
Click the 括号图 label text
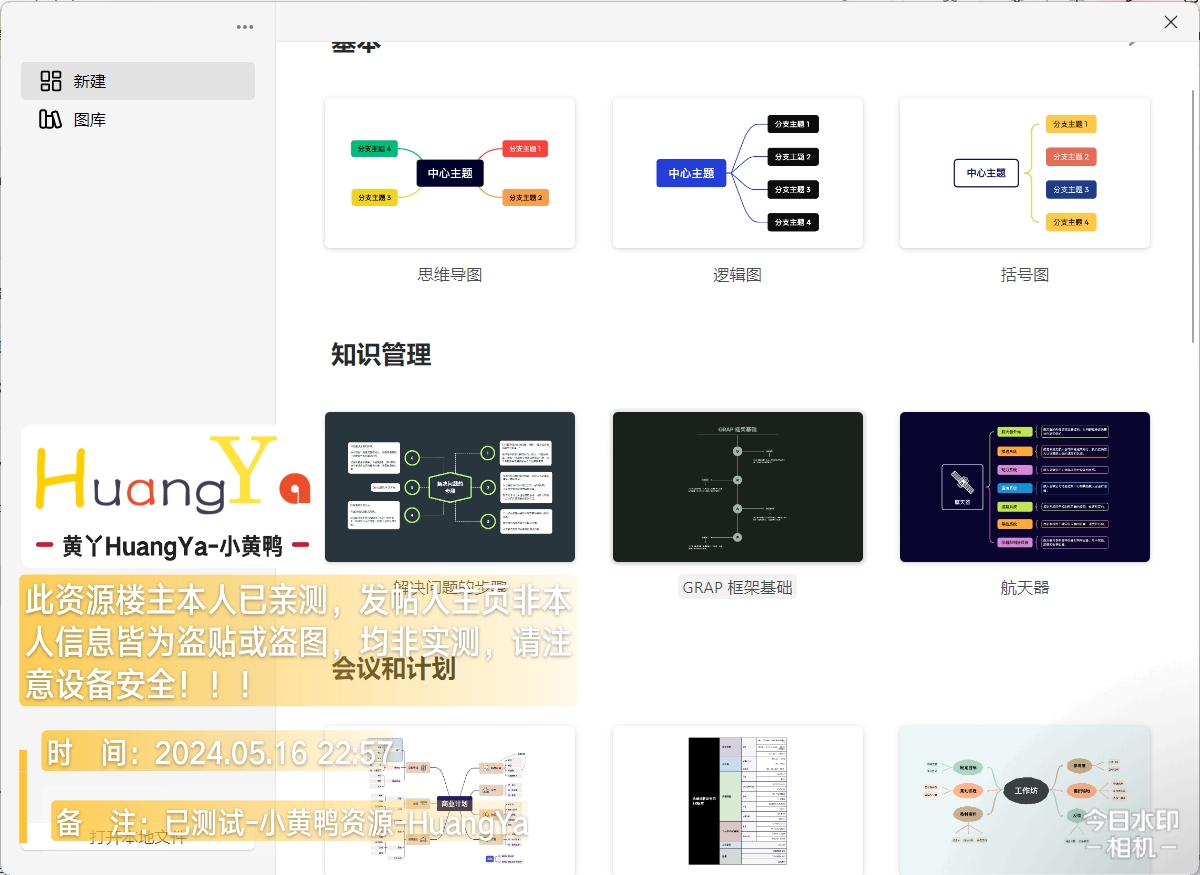point(1024,275)
